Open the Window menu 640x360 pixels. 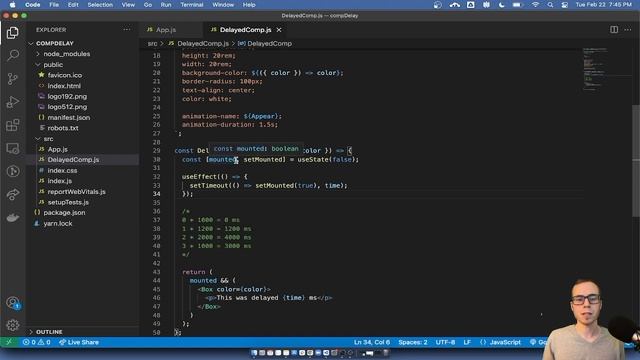pyautogui.click(x=223, y=5)
